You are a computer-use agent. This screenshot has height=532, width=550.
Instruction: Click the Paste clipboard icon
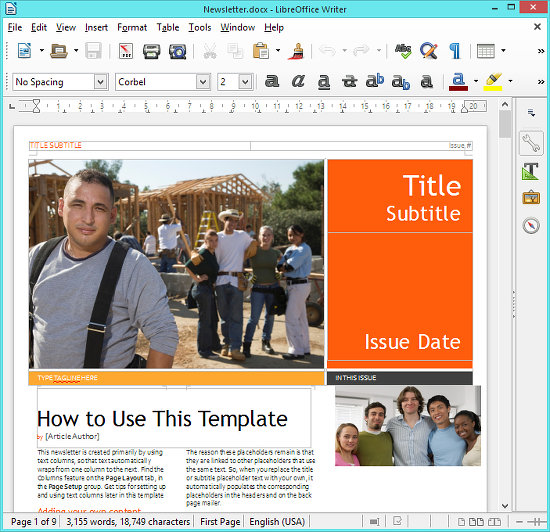pos(261,51)
